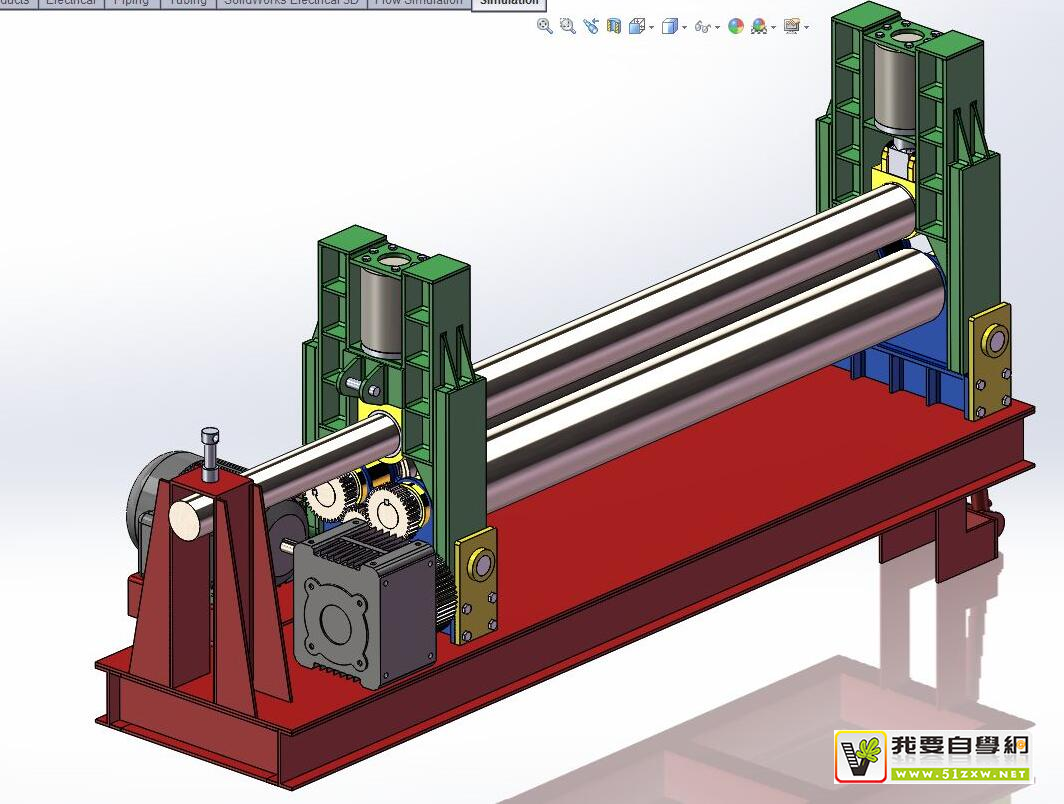Open the Piping tab
Viewport: 1064px width, 804px height.
[x=131, y=3]
